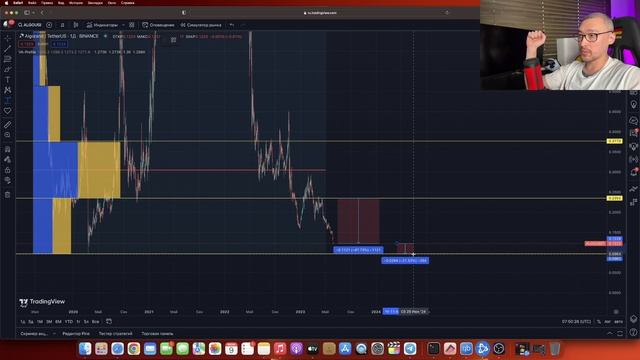Open the heart icons tool
This screenshot has width=640, height=360.
pyautogui.click(x=7, y=111)
